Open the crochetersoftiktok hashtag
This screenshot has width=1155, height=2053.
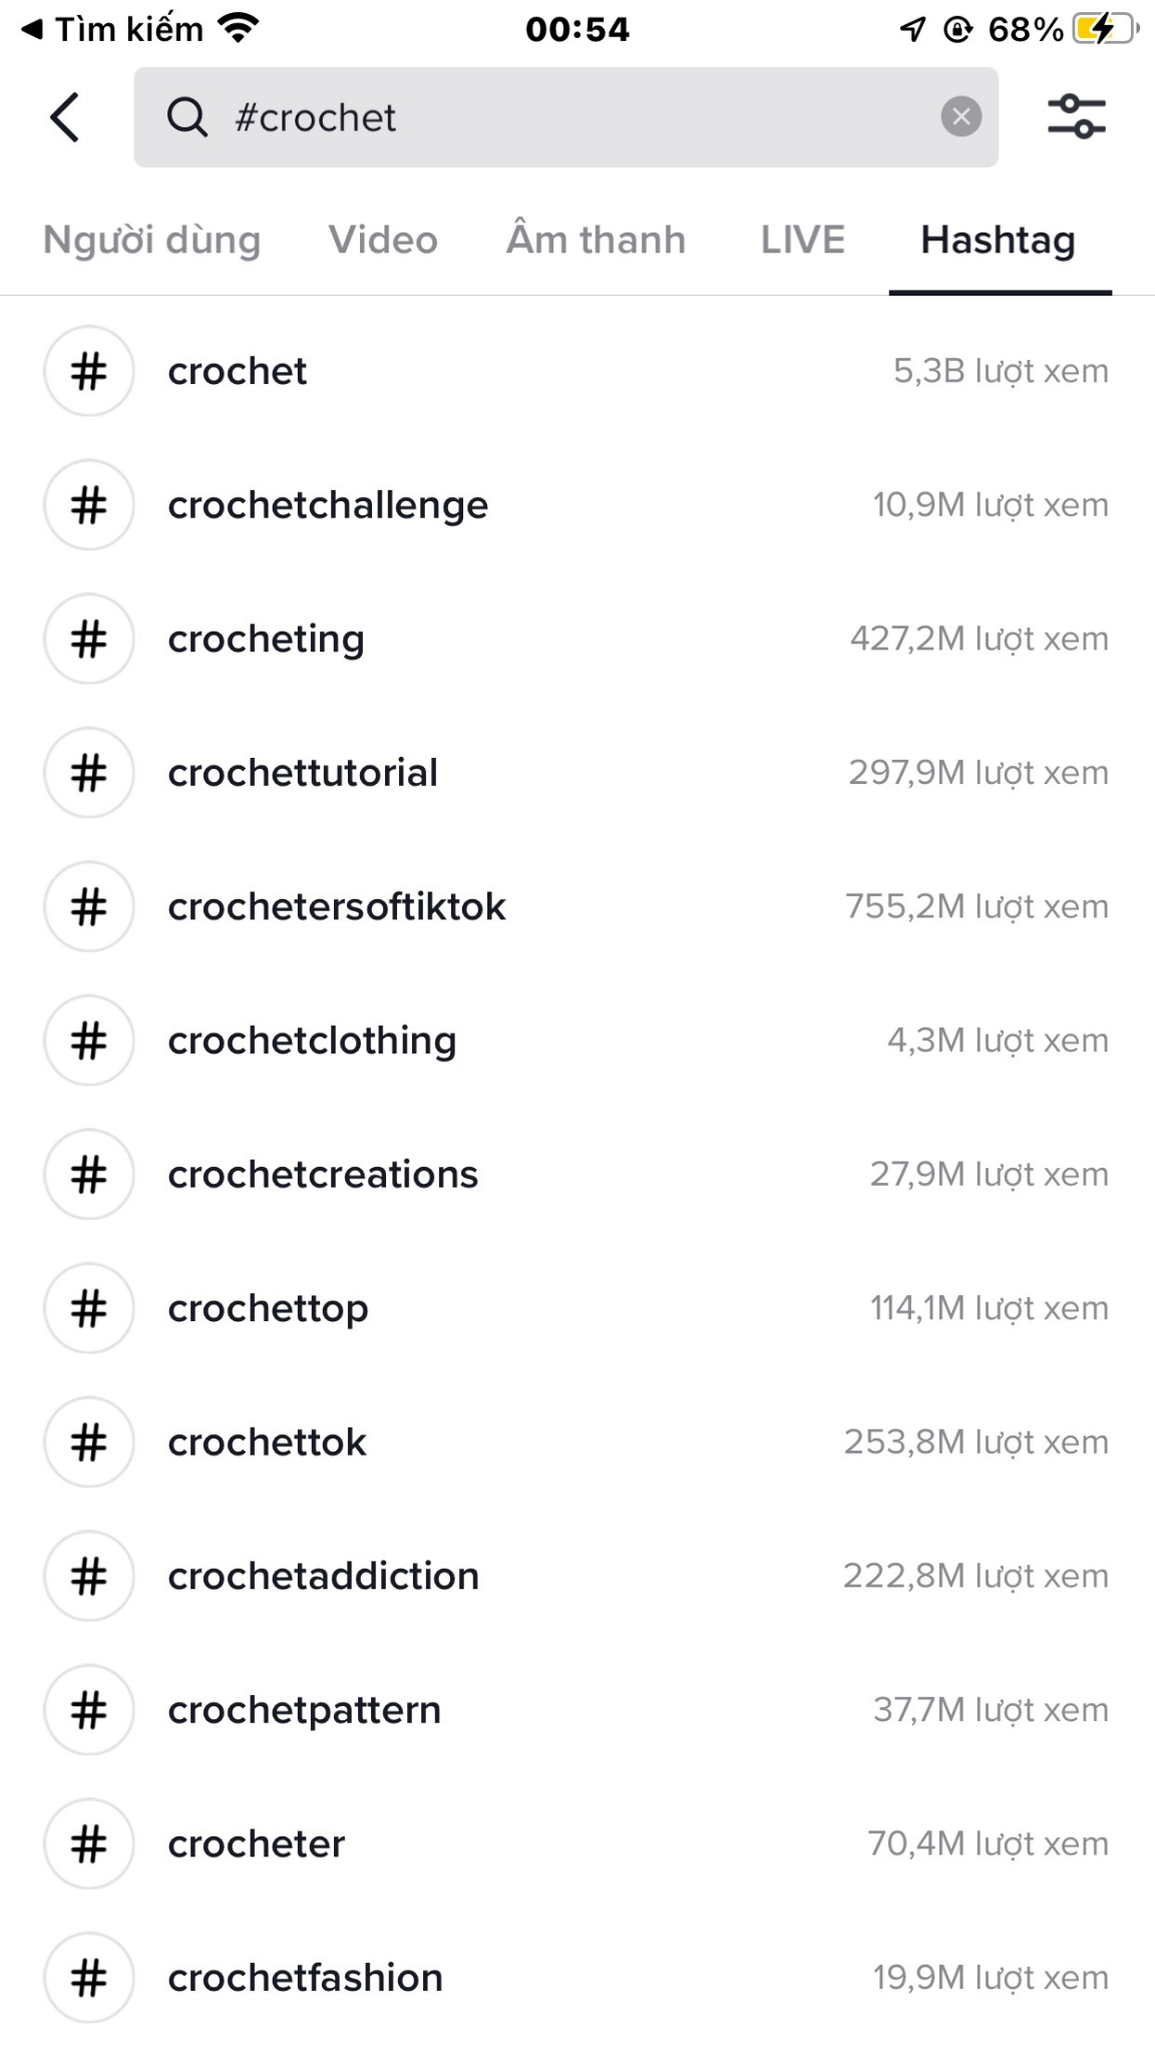click(x=577, y=907)
